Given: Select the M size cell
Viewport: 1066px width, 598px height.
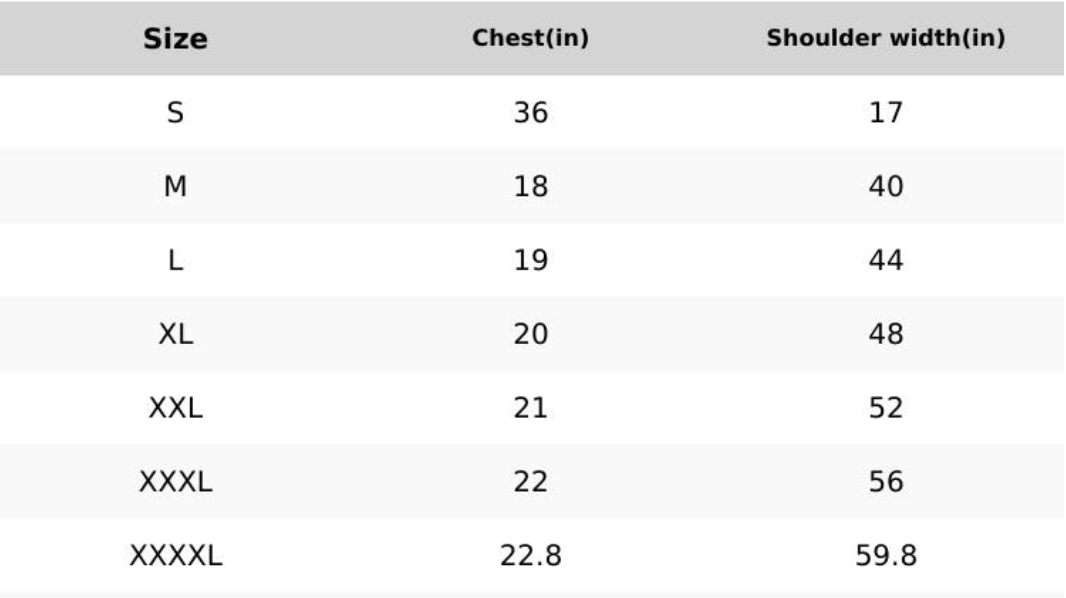Looking at the screenshot, I should coord(175,186).
